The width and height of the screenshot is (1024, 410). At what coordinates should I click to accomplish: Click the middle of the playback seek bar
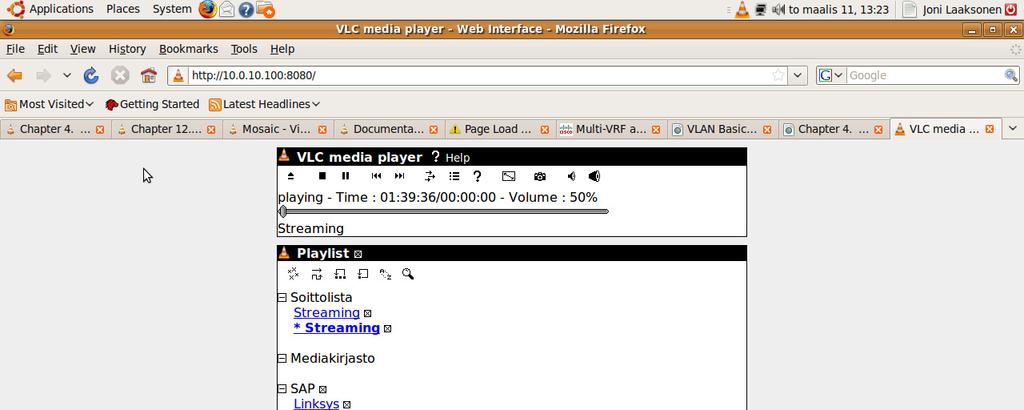tap(443, 212)
